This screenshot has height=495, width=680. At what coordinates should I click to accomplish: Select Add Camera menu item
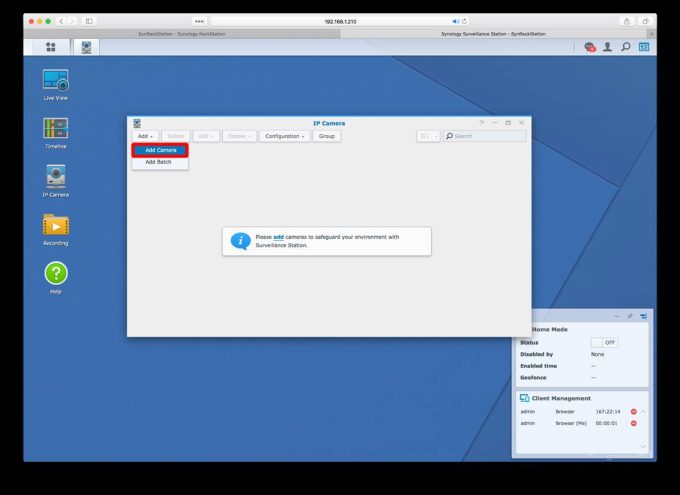tap(160, 150)
